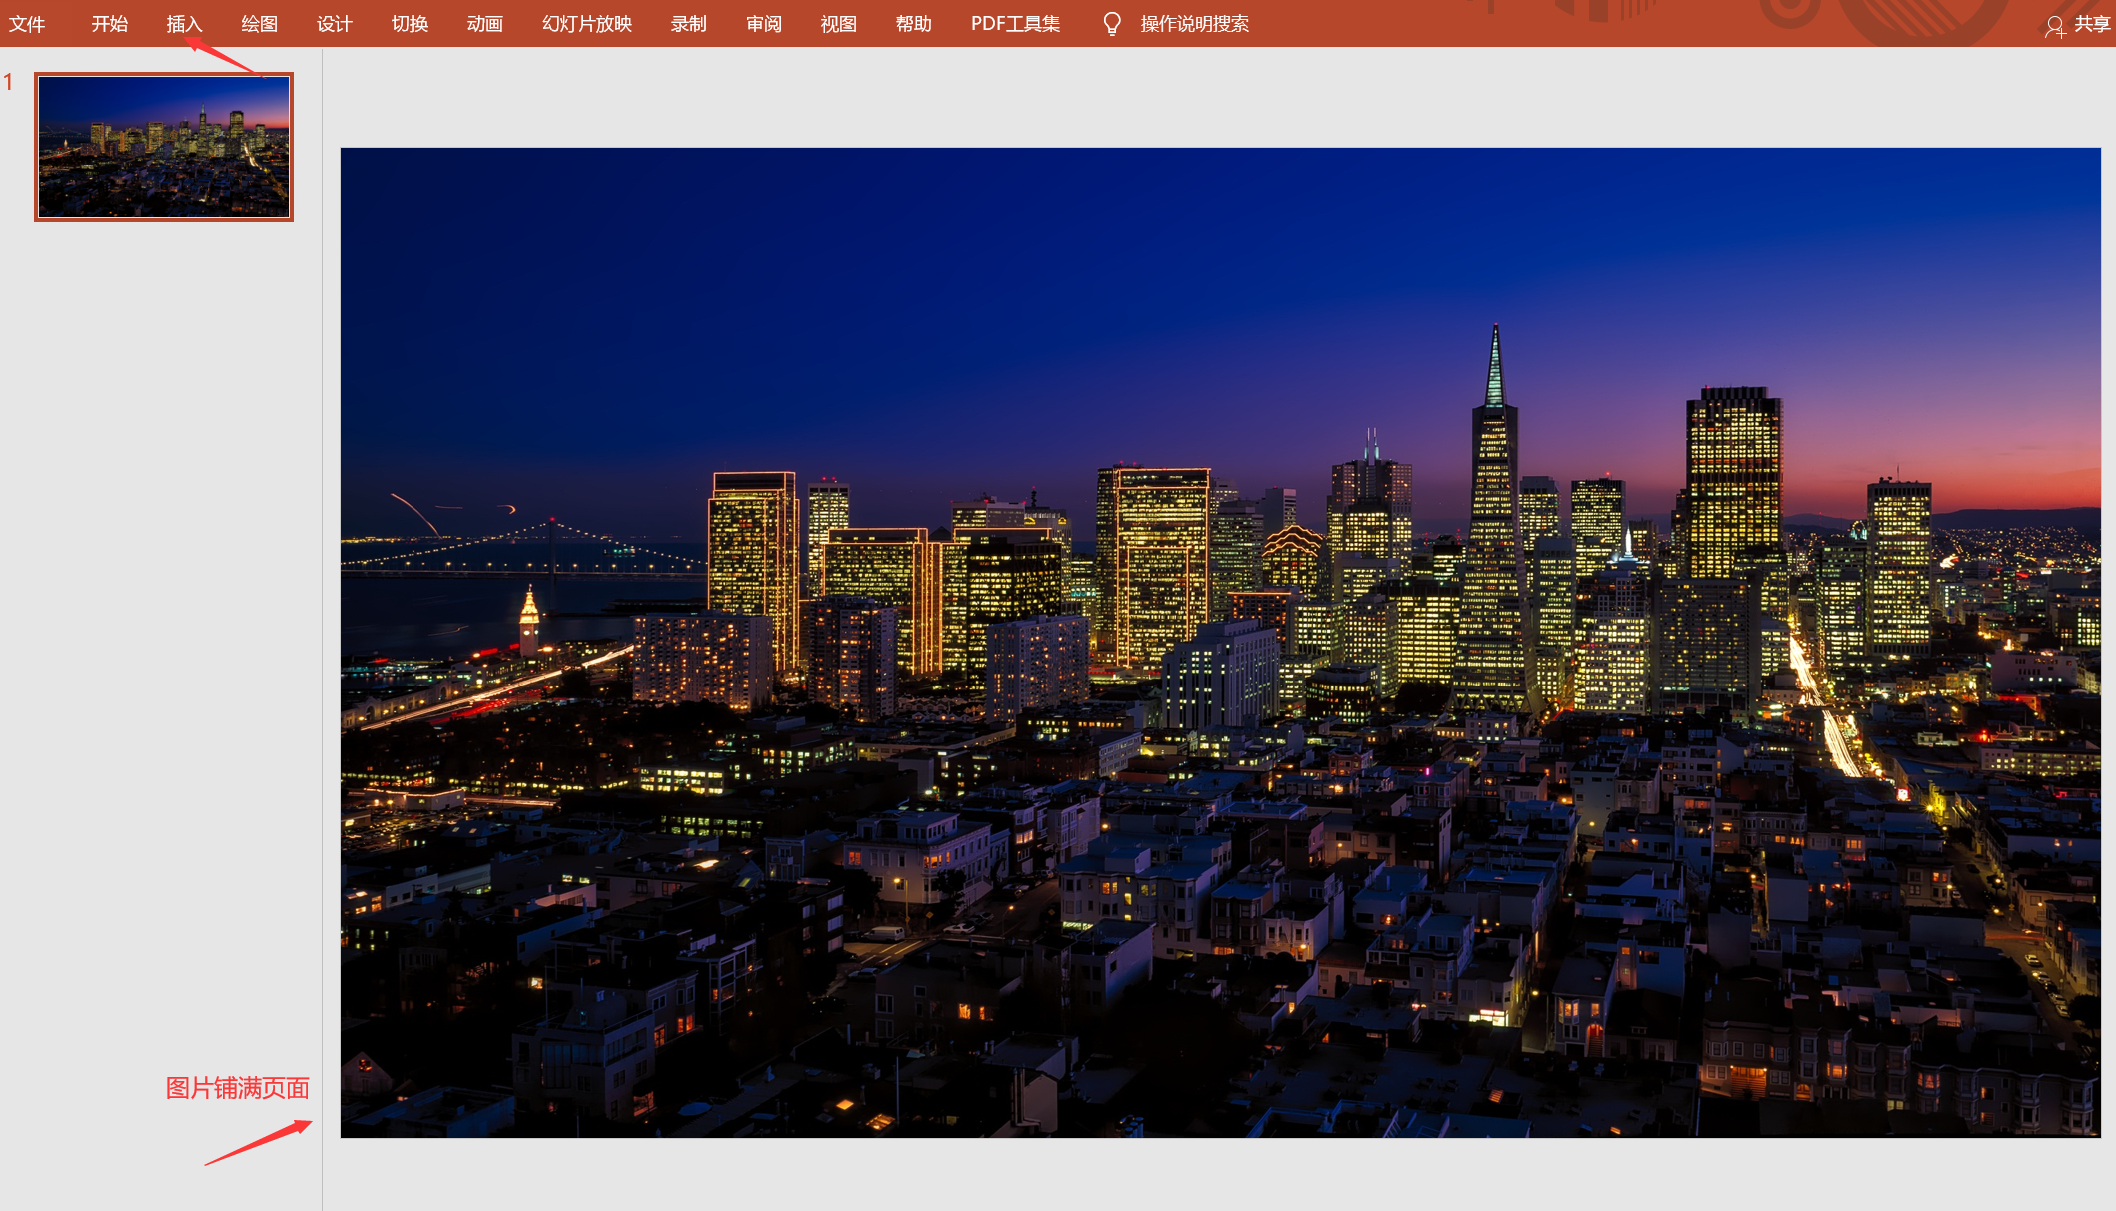The width and height of the screenshot is (2116, 1211).
Task: Open the 幻灯片放映 tab
Action: [587, 24]
